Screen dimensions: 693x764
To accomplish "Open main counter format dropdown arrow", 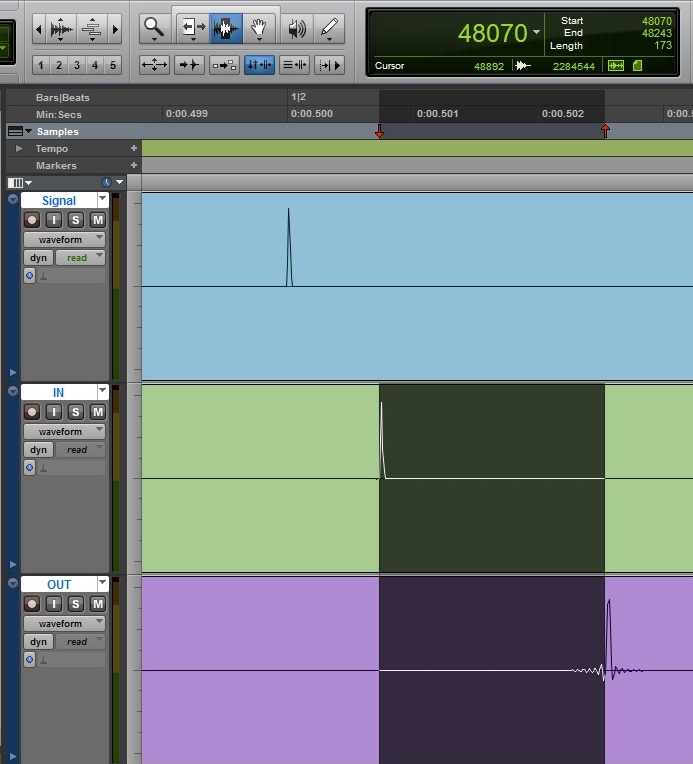I will tap(537, 33).
